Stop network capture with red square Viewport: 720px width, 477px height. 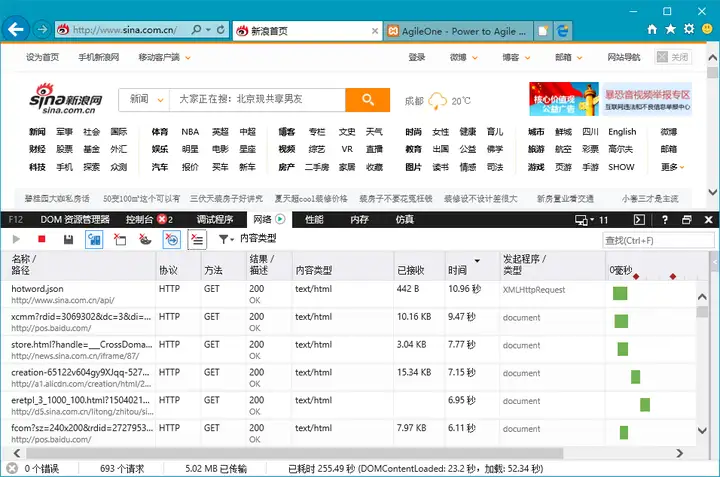[42, 239]
